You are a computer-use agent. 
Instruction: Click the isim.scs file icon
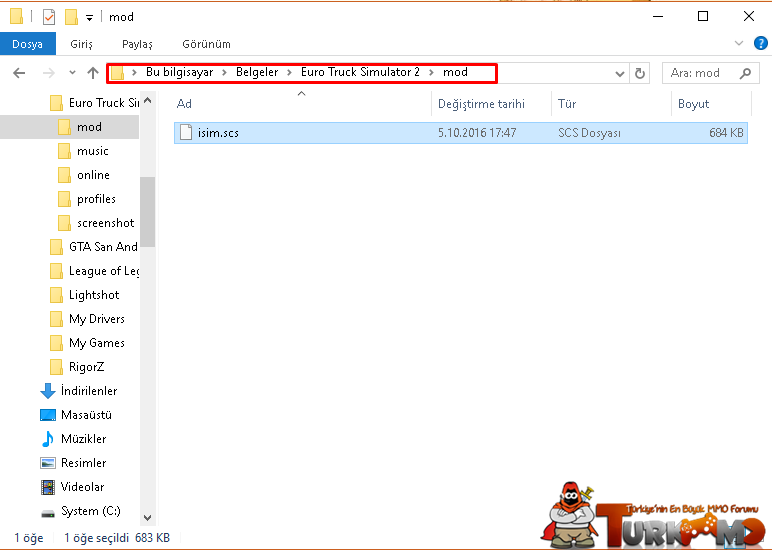(x=186, y=132)
